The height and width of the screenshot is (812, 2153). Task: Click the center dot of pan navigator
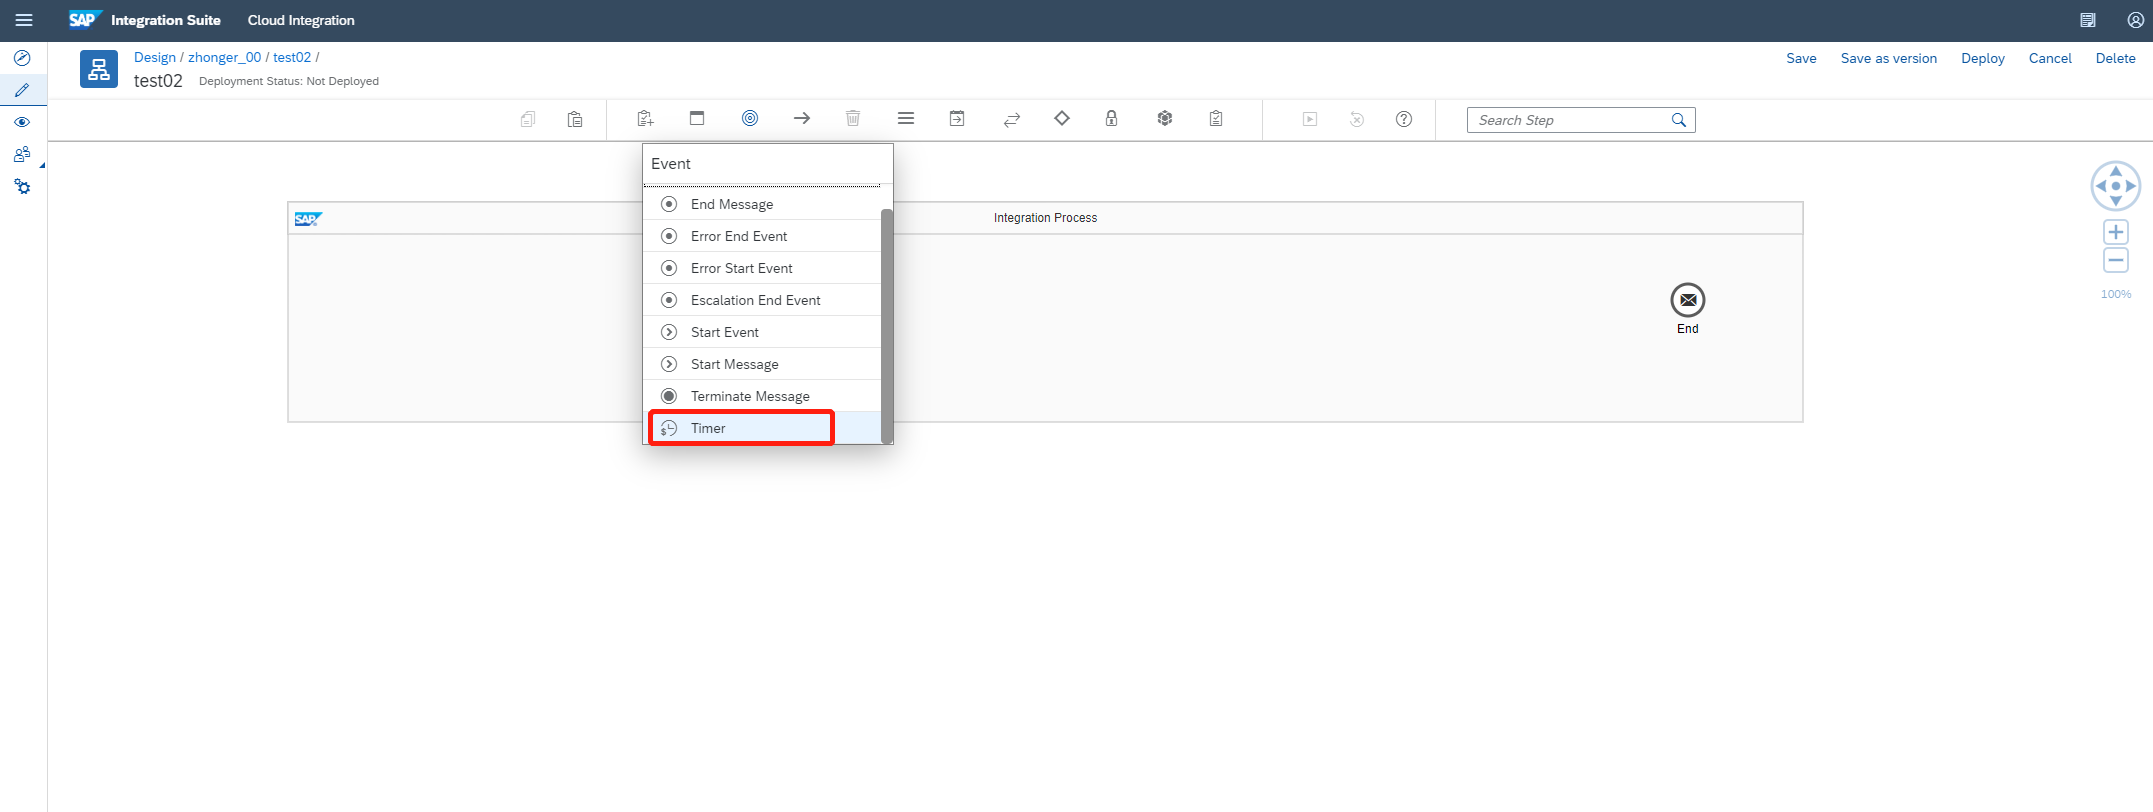(2116, 186)
